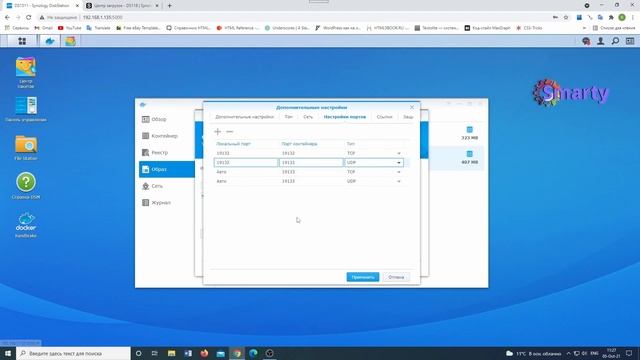640x360 pixels.
Task: Select Port Settings tab
Action: (344, 117)
